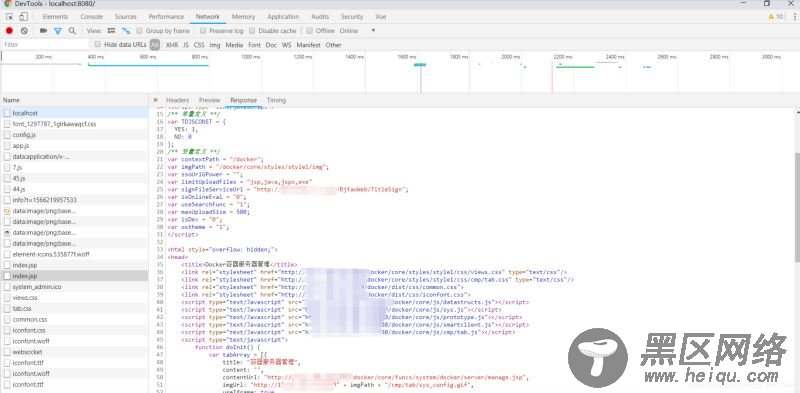Open the Headers tab of the request
This screenshot has width=800, height=393.
coord(178,100)
